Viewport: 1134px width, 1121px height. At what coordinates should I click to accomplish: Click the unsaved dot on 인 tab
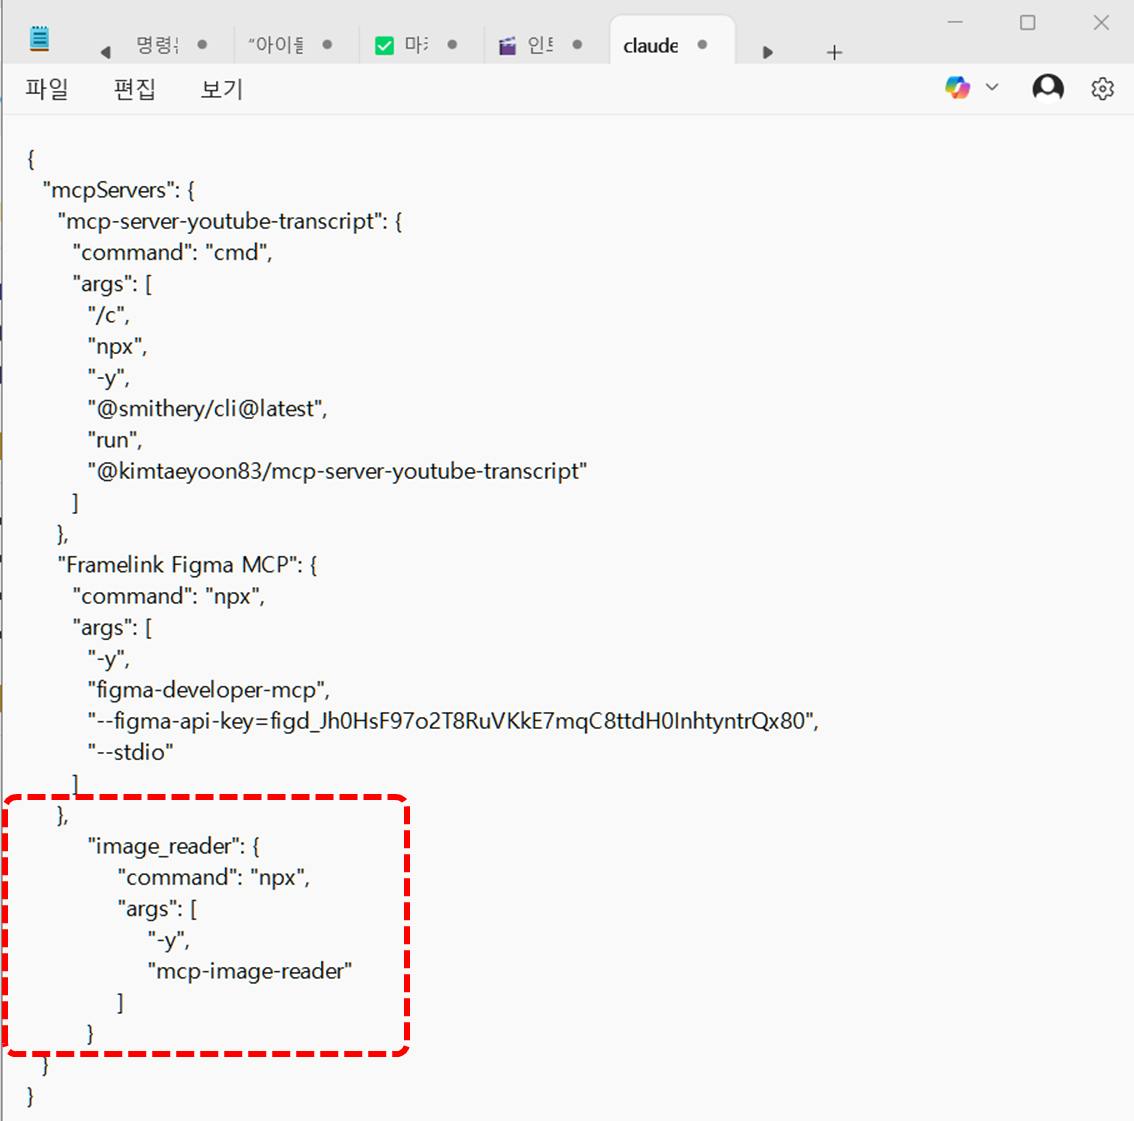pos(577,45)
